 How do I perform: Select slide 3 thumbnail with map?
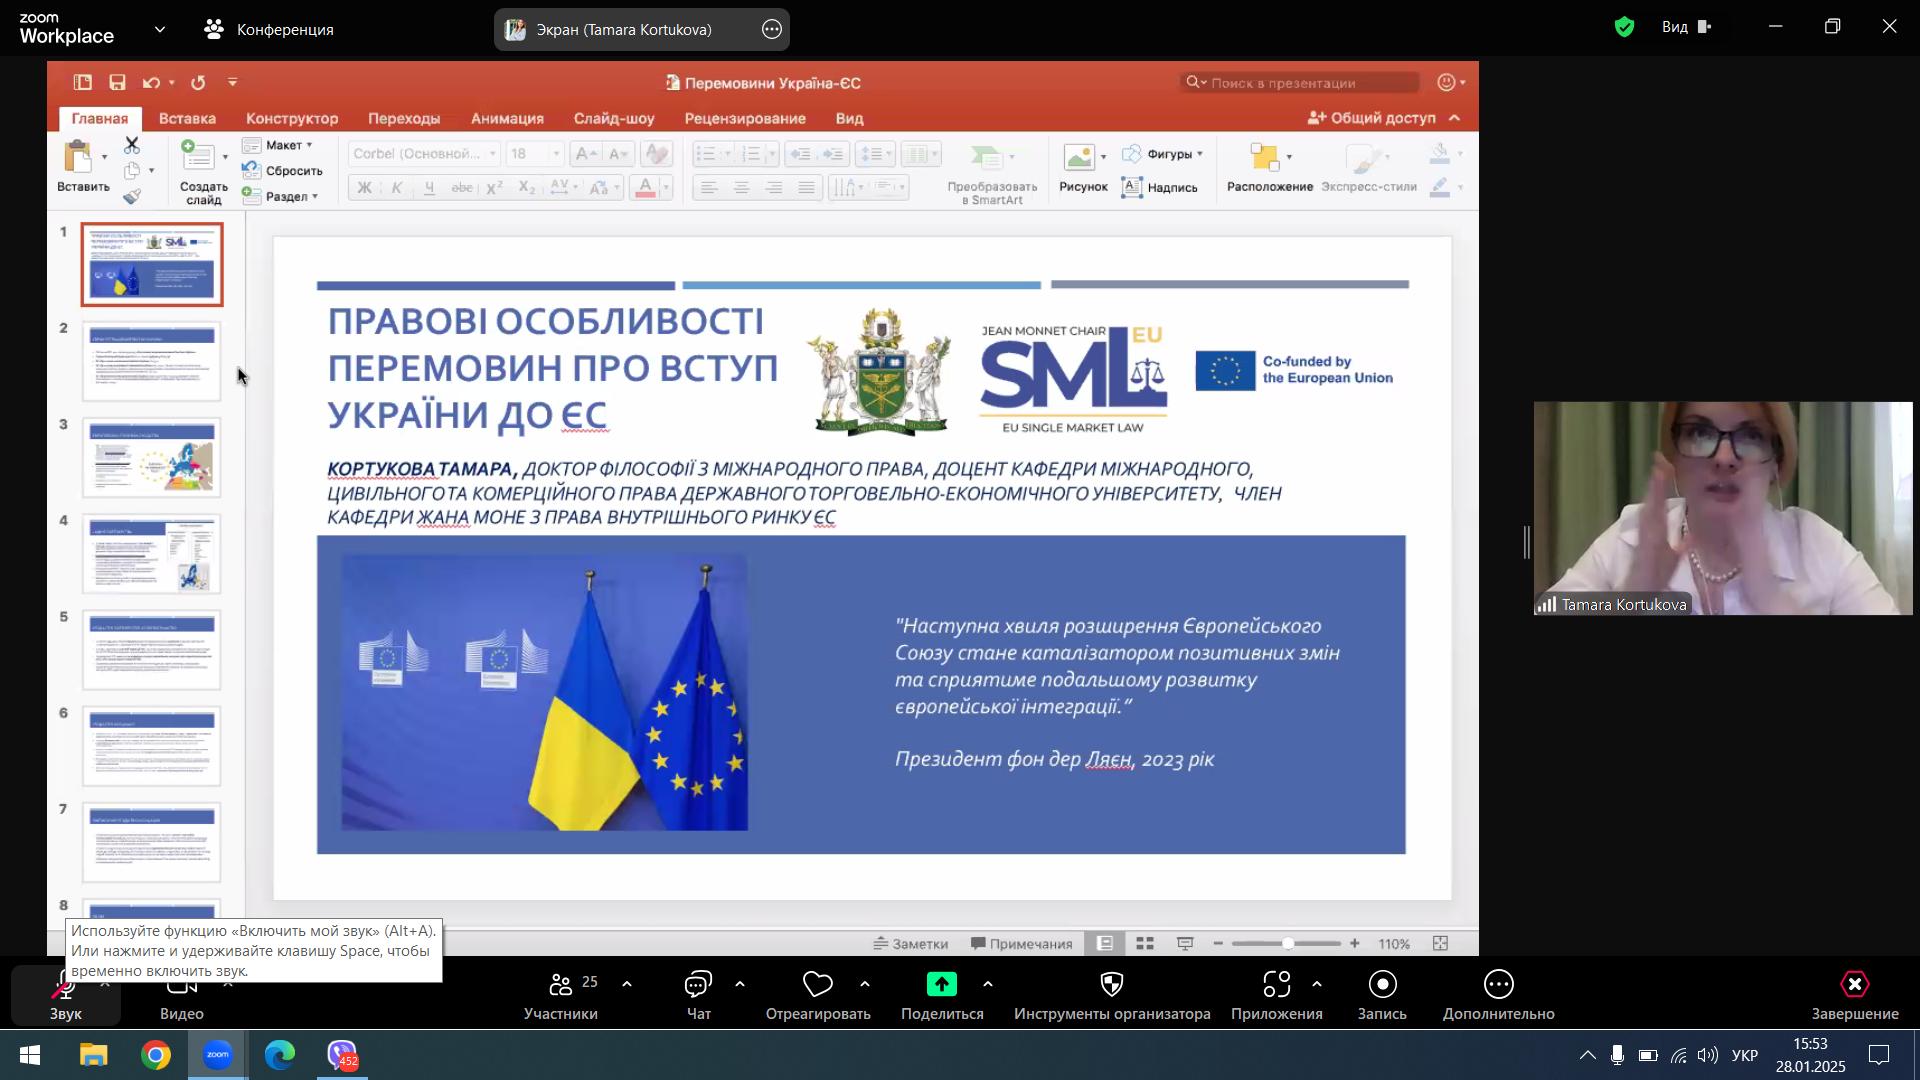[x=152, y=457]
